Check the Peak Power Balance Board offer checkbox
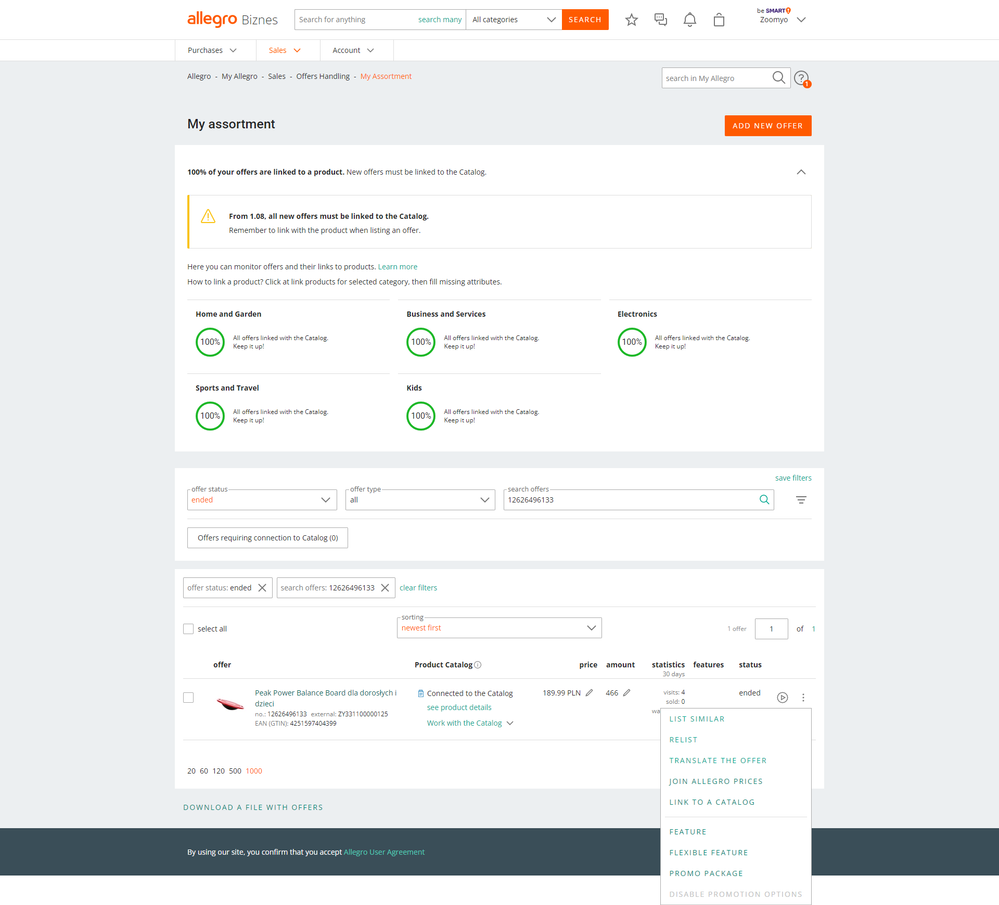Image resolution: width=999 pixels, height=905 pixels. pyautogui.click(x=189, y=698)
